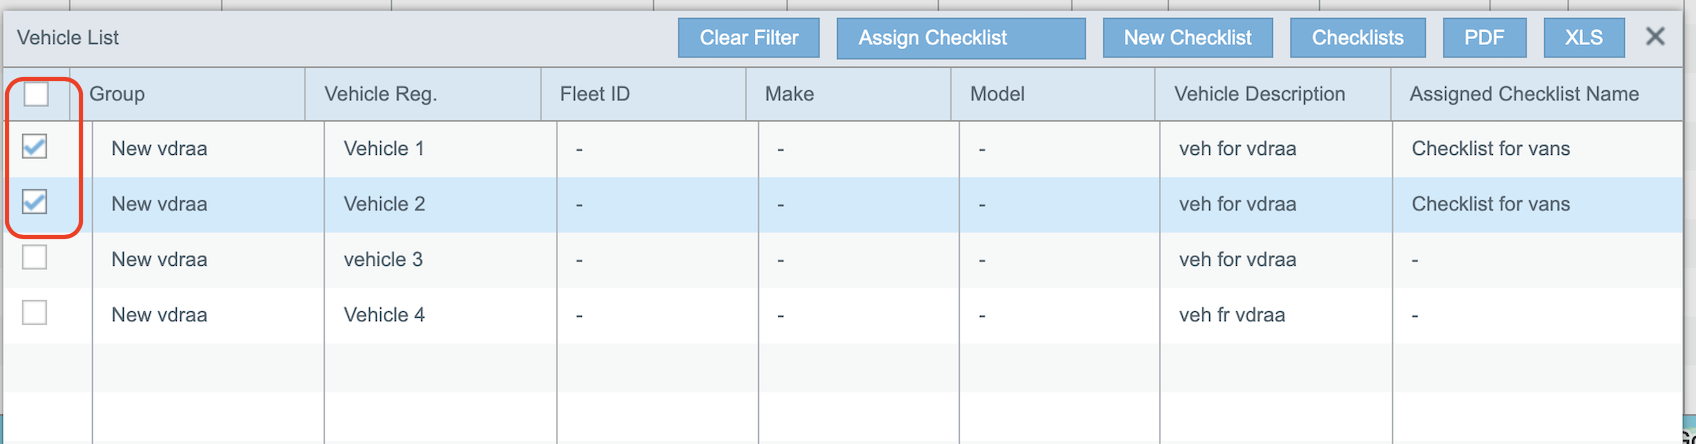Select the Vehicle 4 row checkbox
1696x444 pixels.
(35, 313)
